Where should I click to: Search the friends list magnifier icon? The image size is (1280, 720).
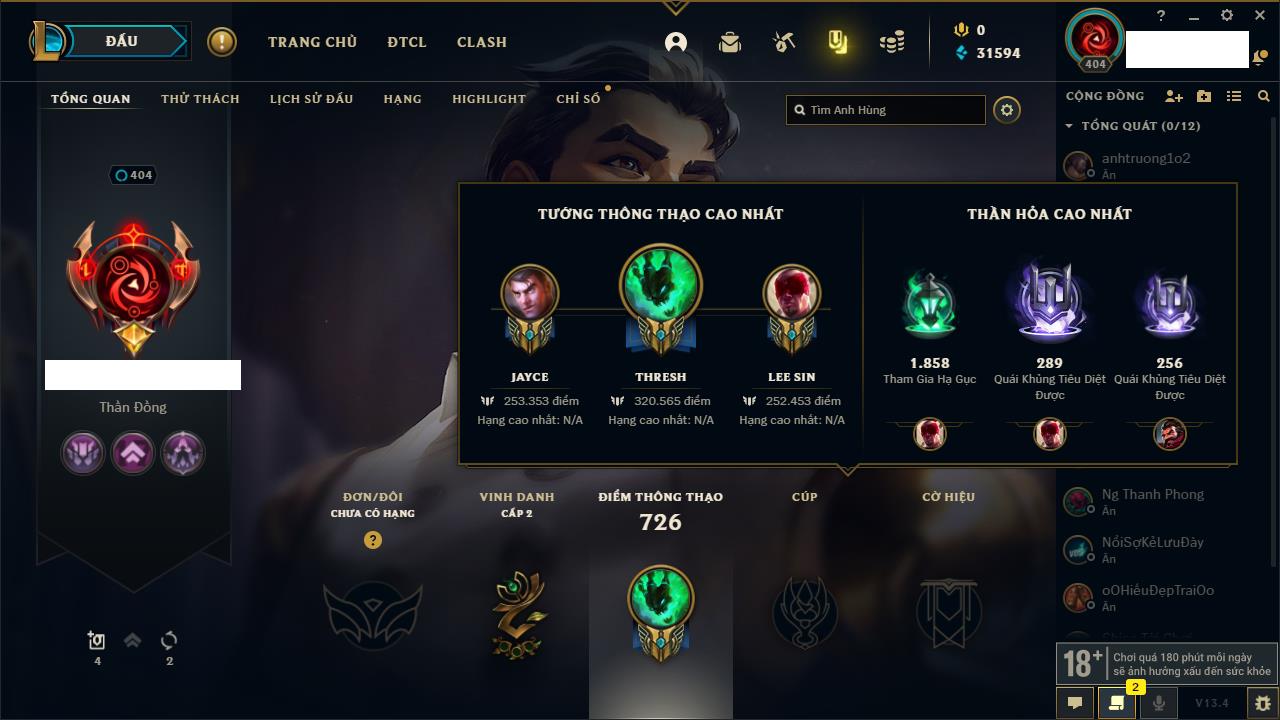tap(1264, 96)
